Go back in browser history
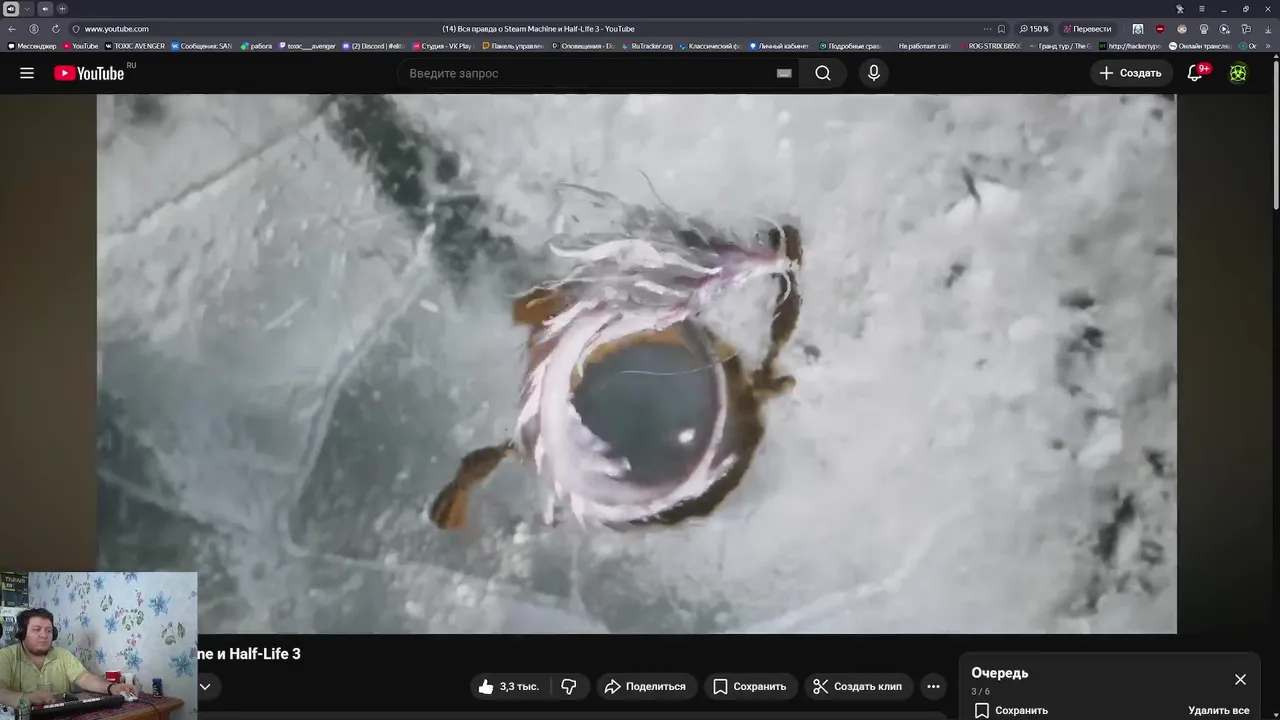Image resolution: width=1280 pixels, height=720 pixels. pos(12,29)
